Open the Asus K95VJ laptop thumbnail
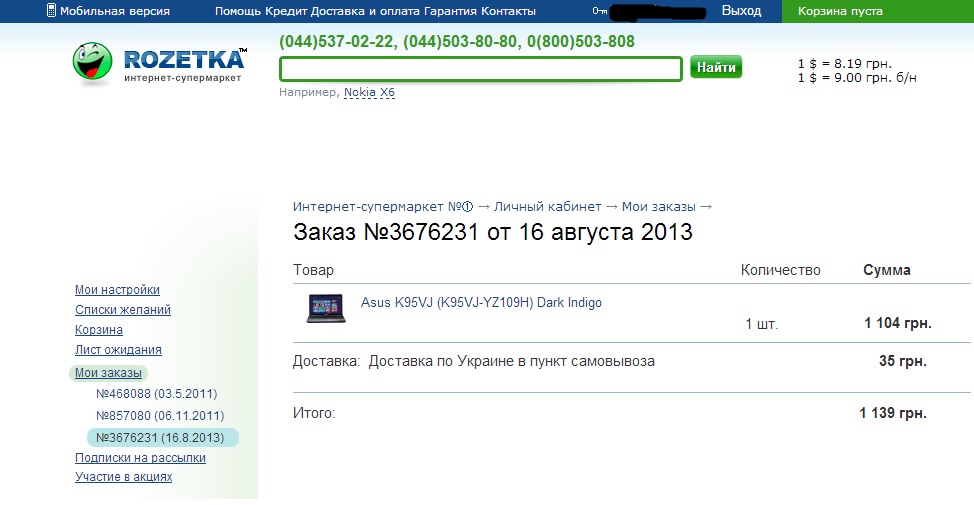This screenshot has width=974, height=505. point(326,308)
